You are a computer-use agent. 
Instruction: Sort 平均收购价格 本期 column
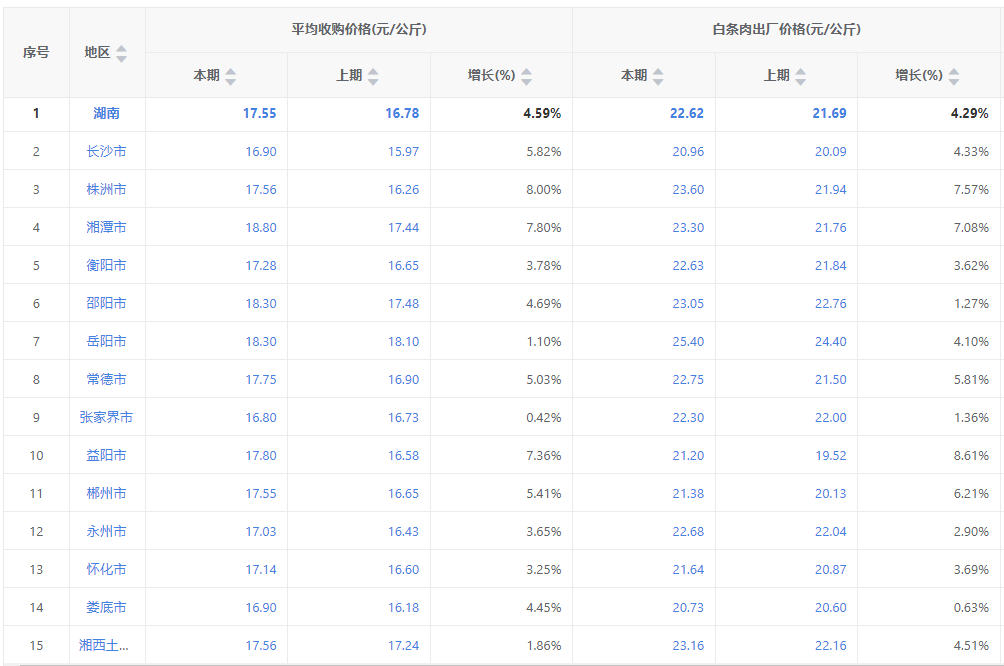[231, 76]
